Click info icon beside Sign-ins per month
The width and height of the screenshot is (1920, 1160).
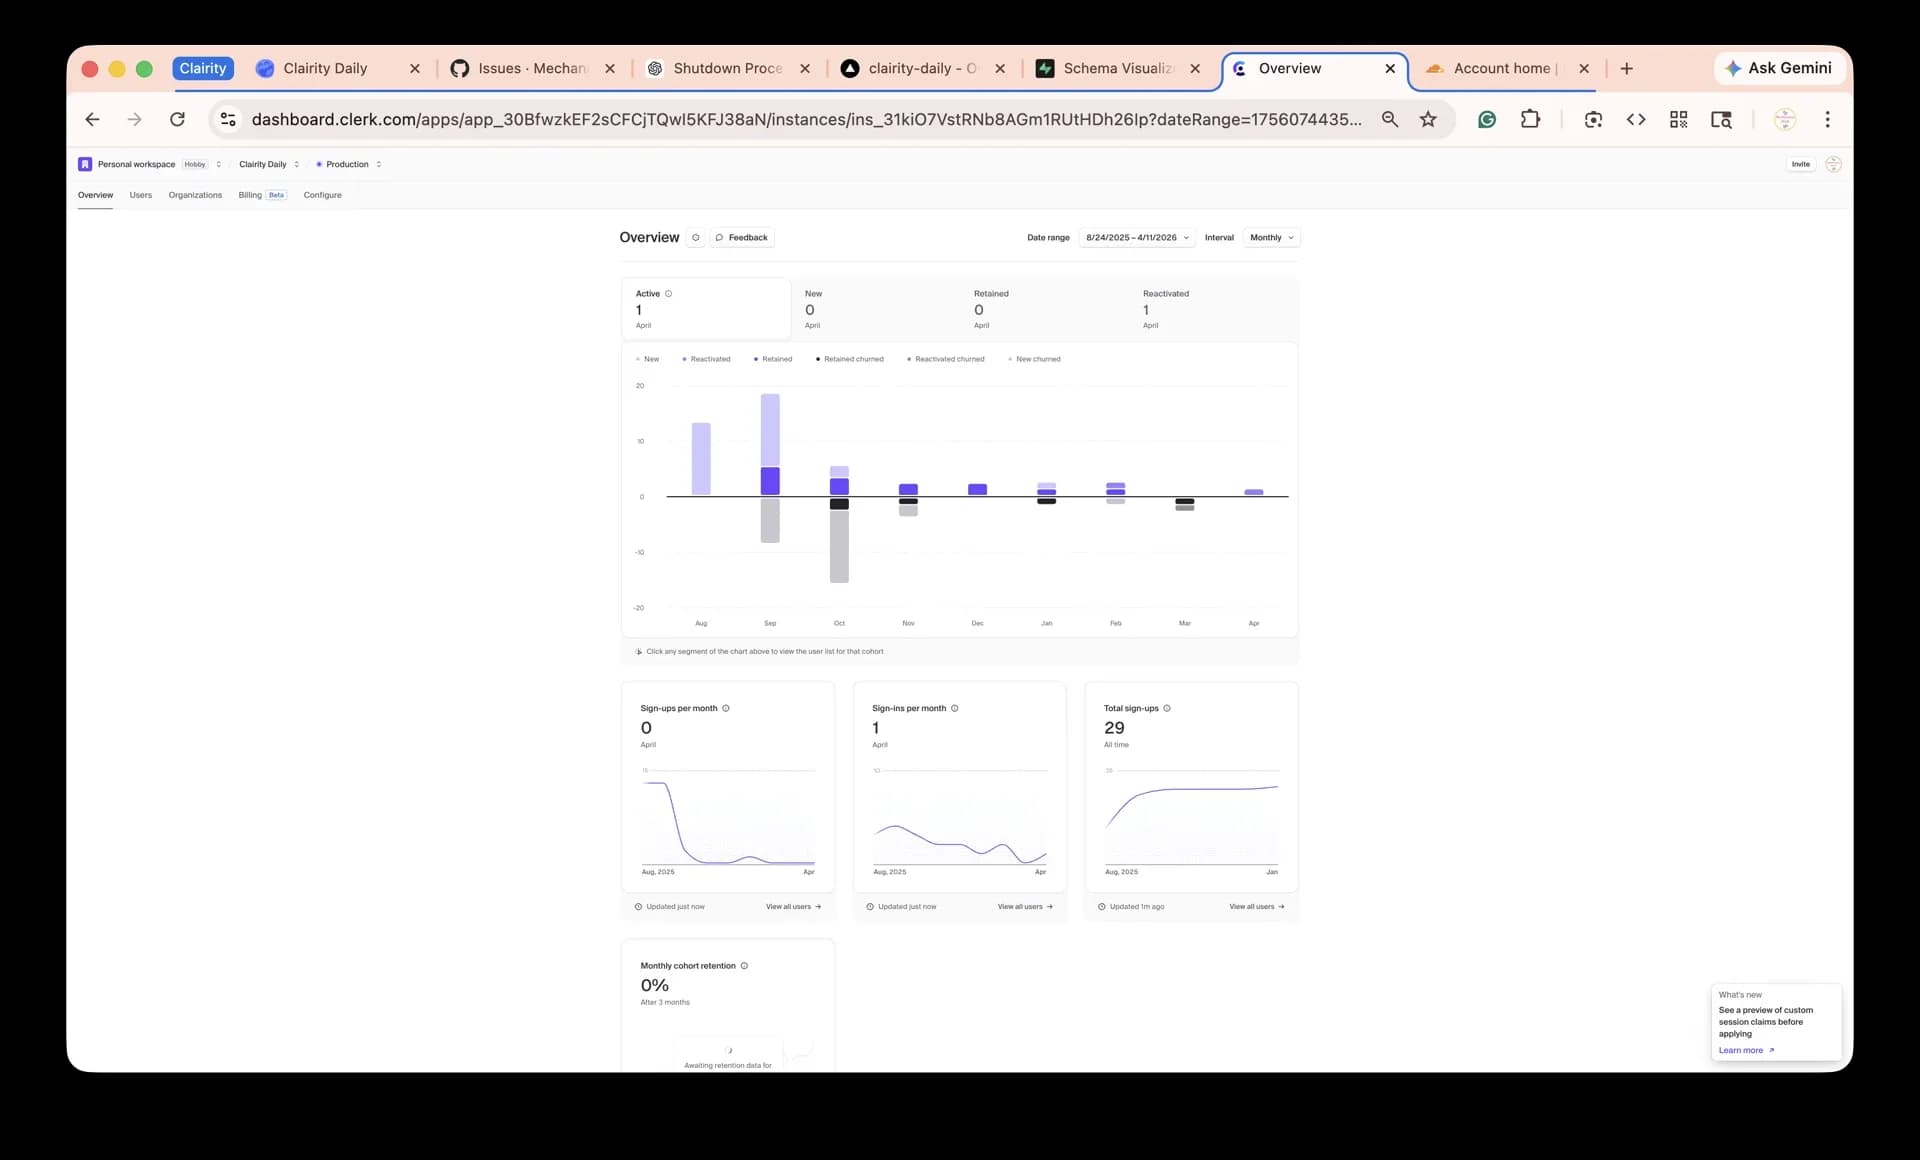point(954,708)
